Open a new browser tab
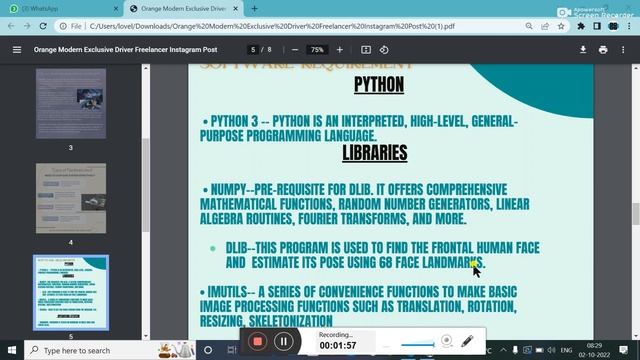The image size is (640, 360). pos(254,9)
